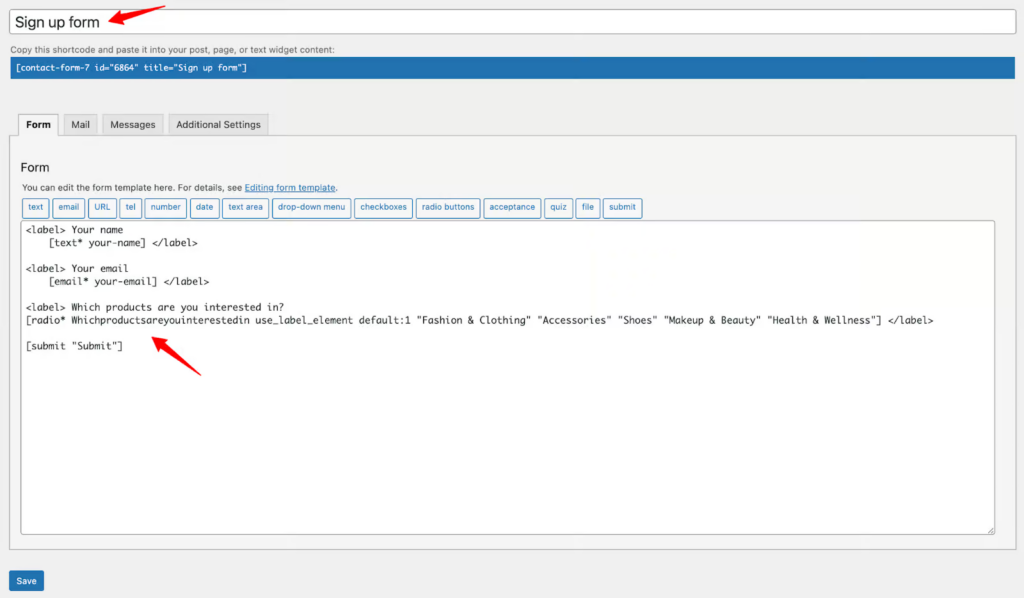Open the Messages tab
Viewport: 1024px width, 598px height.
click(x=133, y=125)
